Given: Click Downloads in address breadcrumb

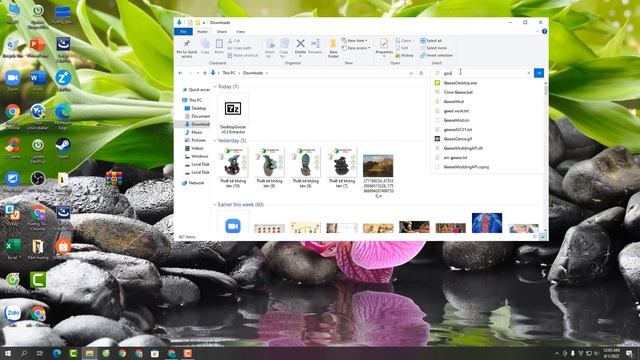Looking at the screenshot, I should pos(253,73).
